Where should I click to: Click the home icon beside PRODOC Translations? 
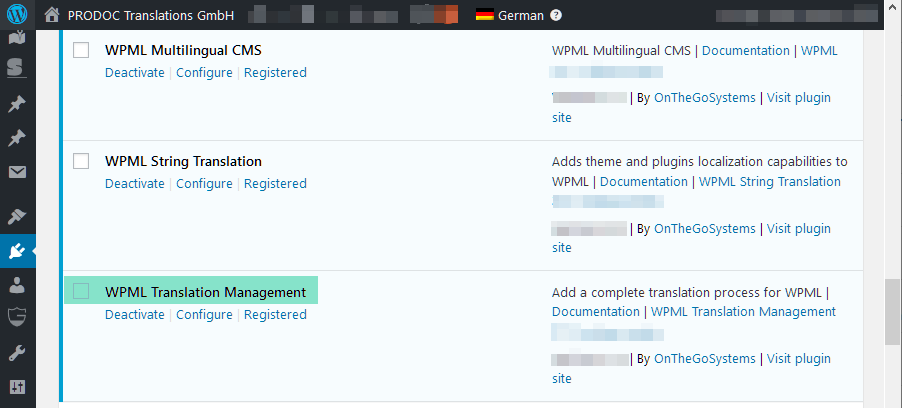52,15
